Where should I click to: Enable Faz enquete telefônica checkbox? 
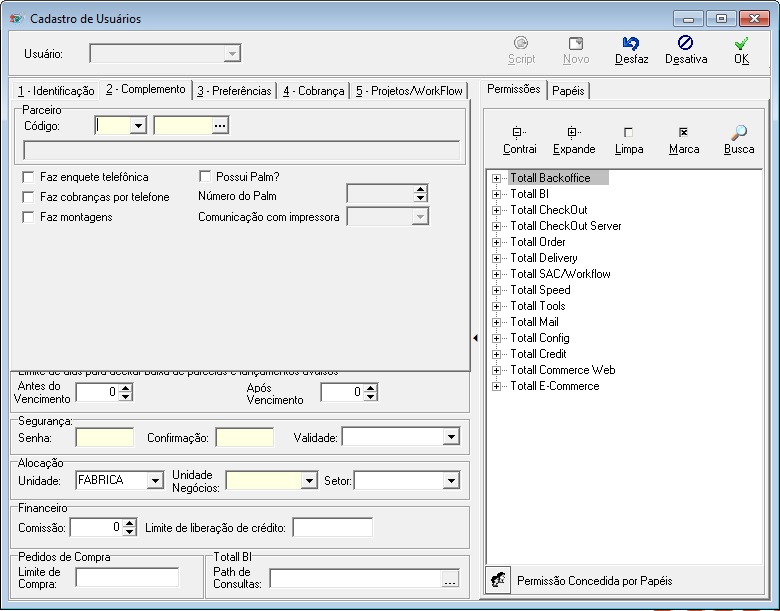click(28, 177)
